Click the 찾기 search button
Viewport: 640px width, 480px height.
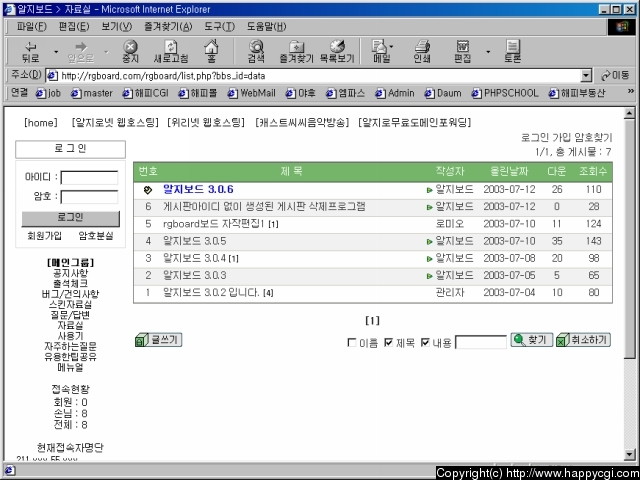point(532,340)
